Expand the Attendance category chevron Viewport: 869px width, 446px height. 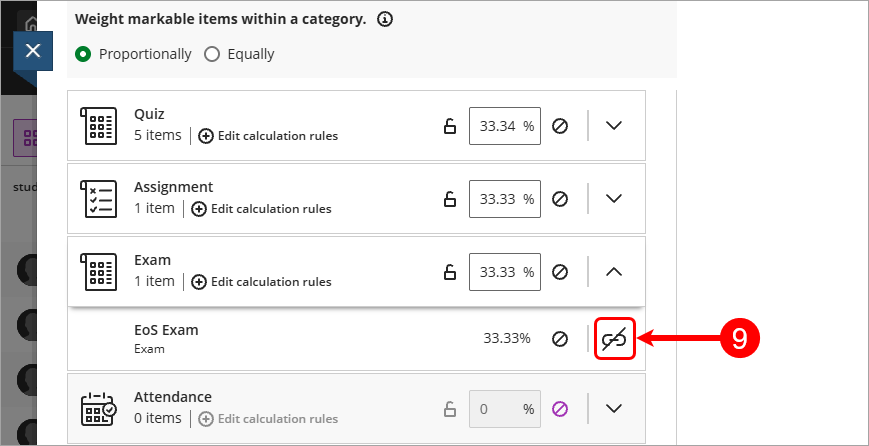[x=614, y=409]
